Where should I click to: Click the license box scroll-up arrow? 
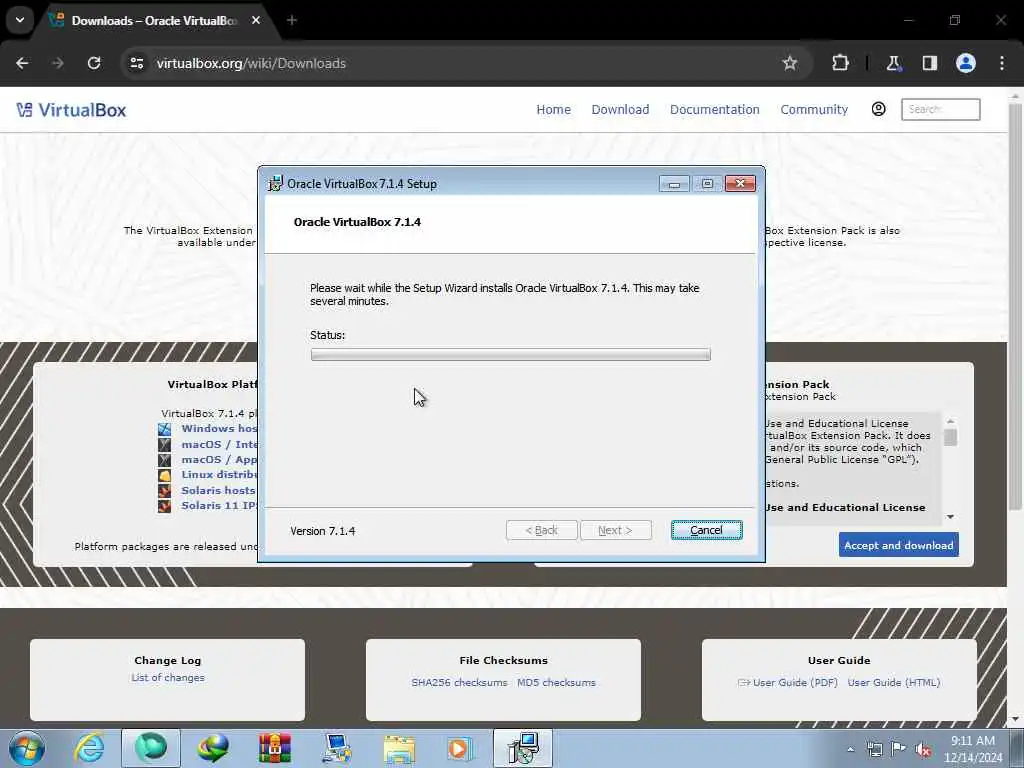pyautogui.click(x=951, y=421)
